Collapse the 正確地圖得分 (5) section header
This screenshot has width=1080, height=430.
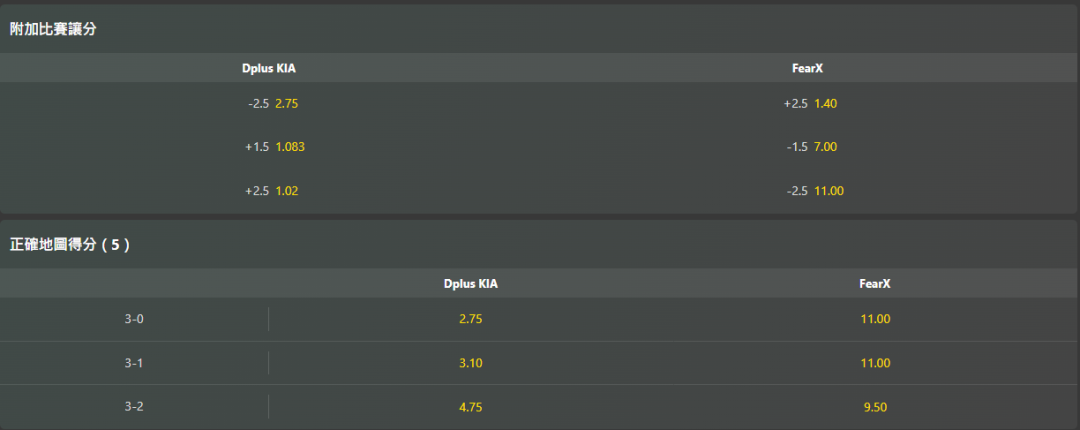[x=70, y=245]
